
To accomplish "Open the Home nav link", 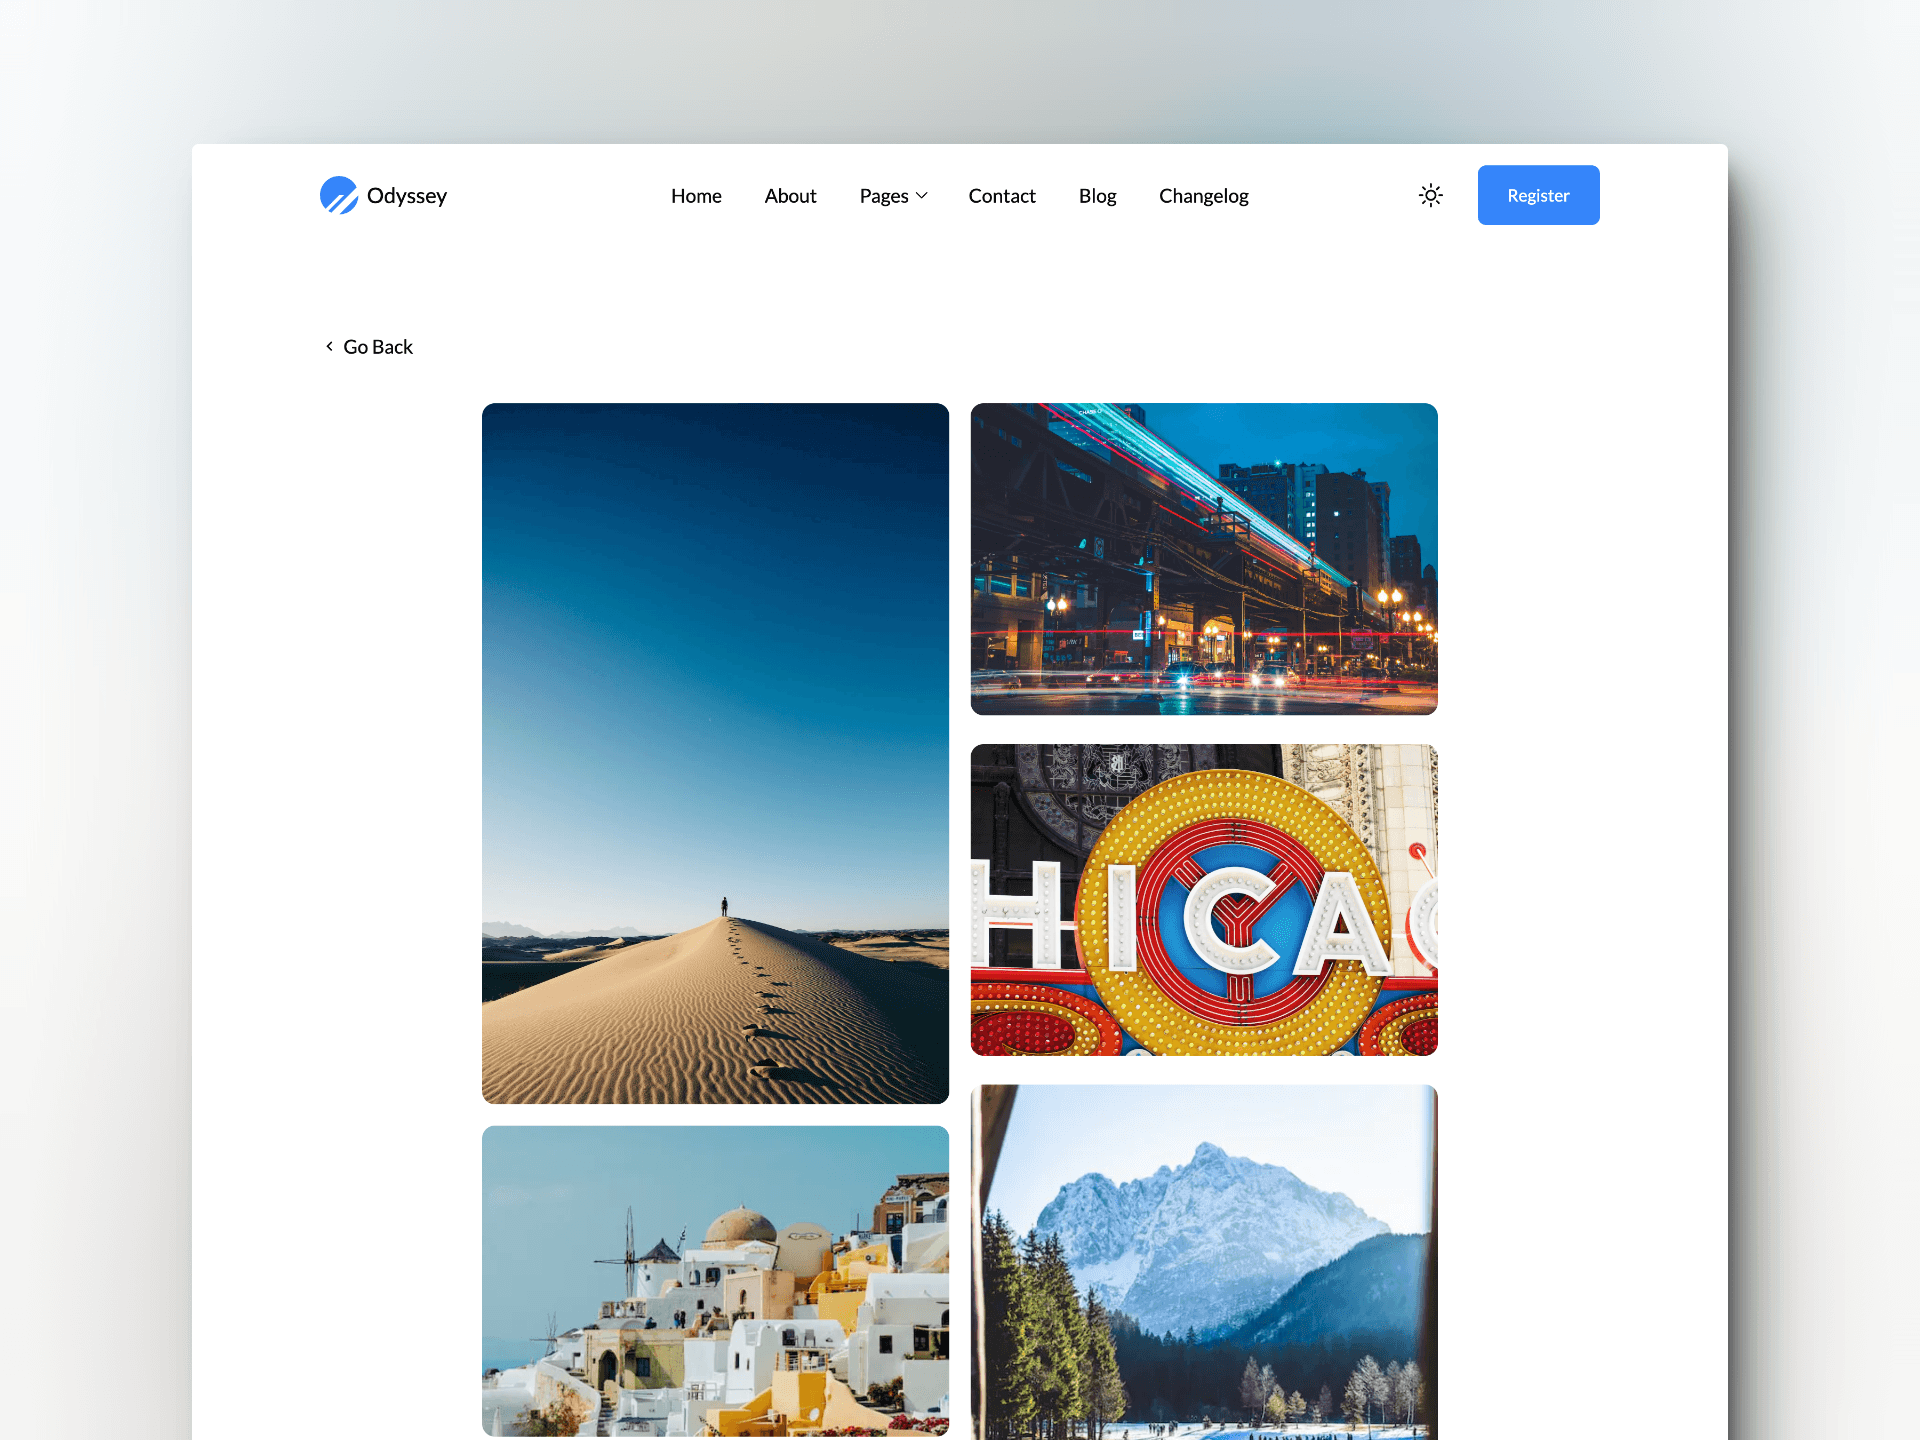I will (696, 196).
